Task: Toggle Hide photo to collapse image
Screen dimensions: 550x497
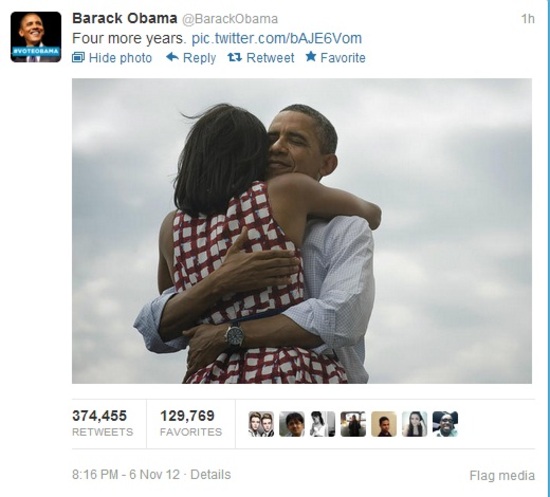Action: 112,58
